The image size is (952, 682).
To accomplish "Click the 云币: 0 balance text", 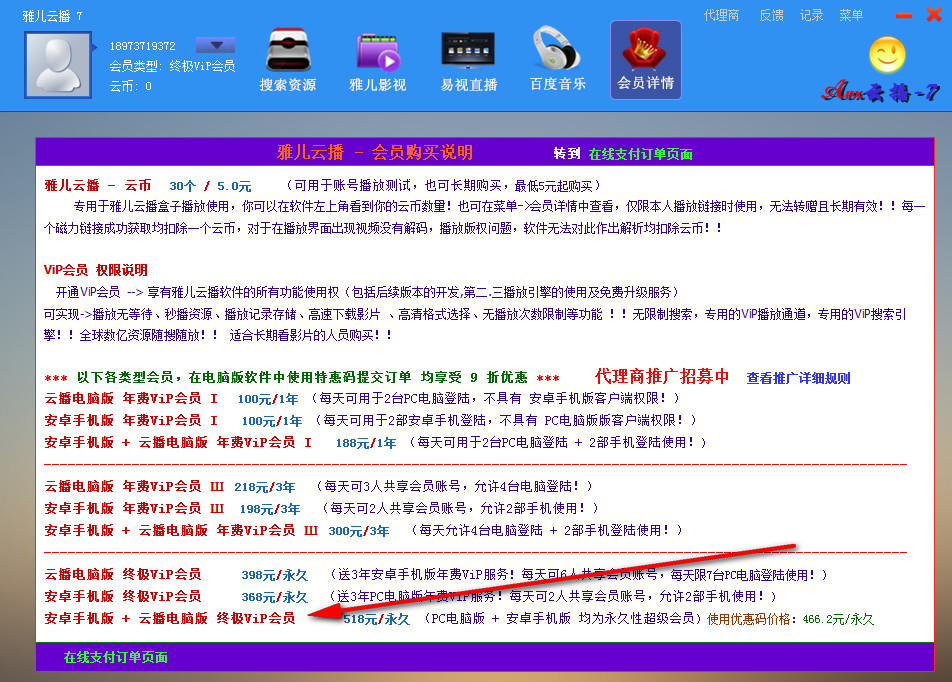I will click(131, 86).
